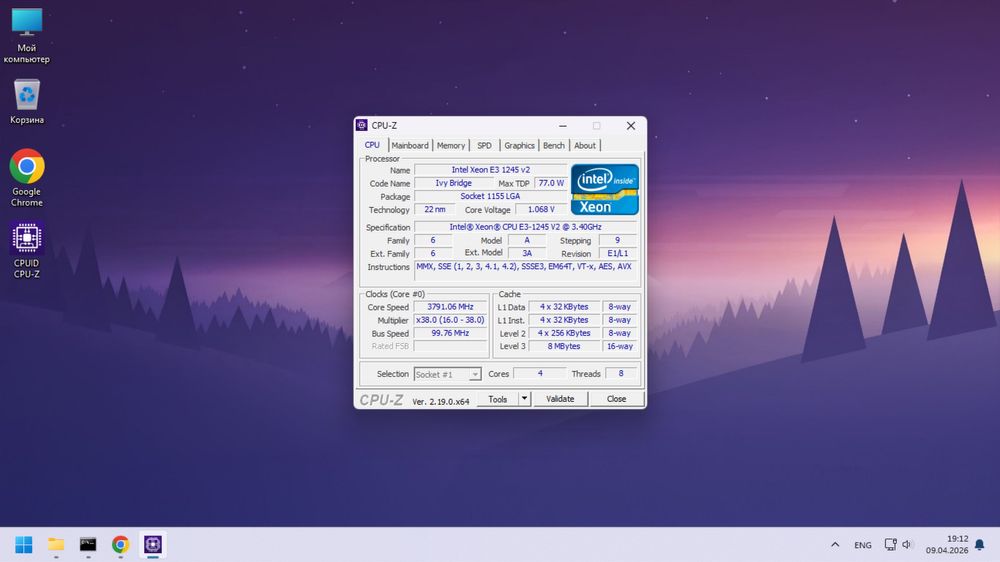1000x562 pixels.
Task: Expand the Tools dropdown arrow
Action: 524,399
